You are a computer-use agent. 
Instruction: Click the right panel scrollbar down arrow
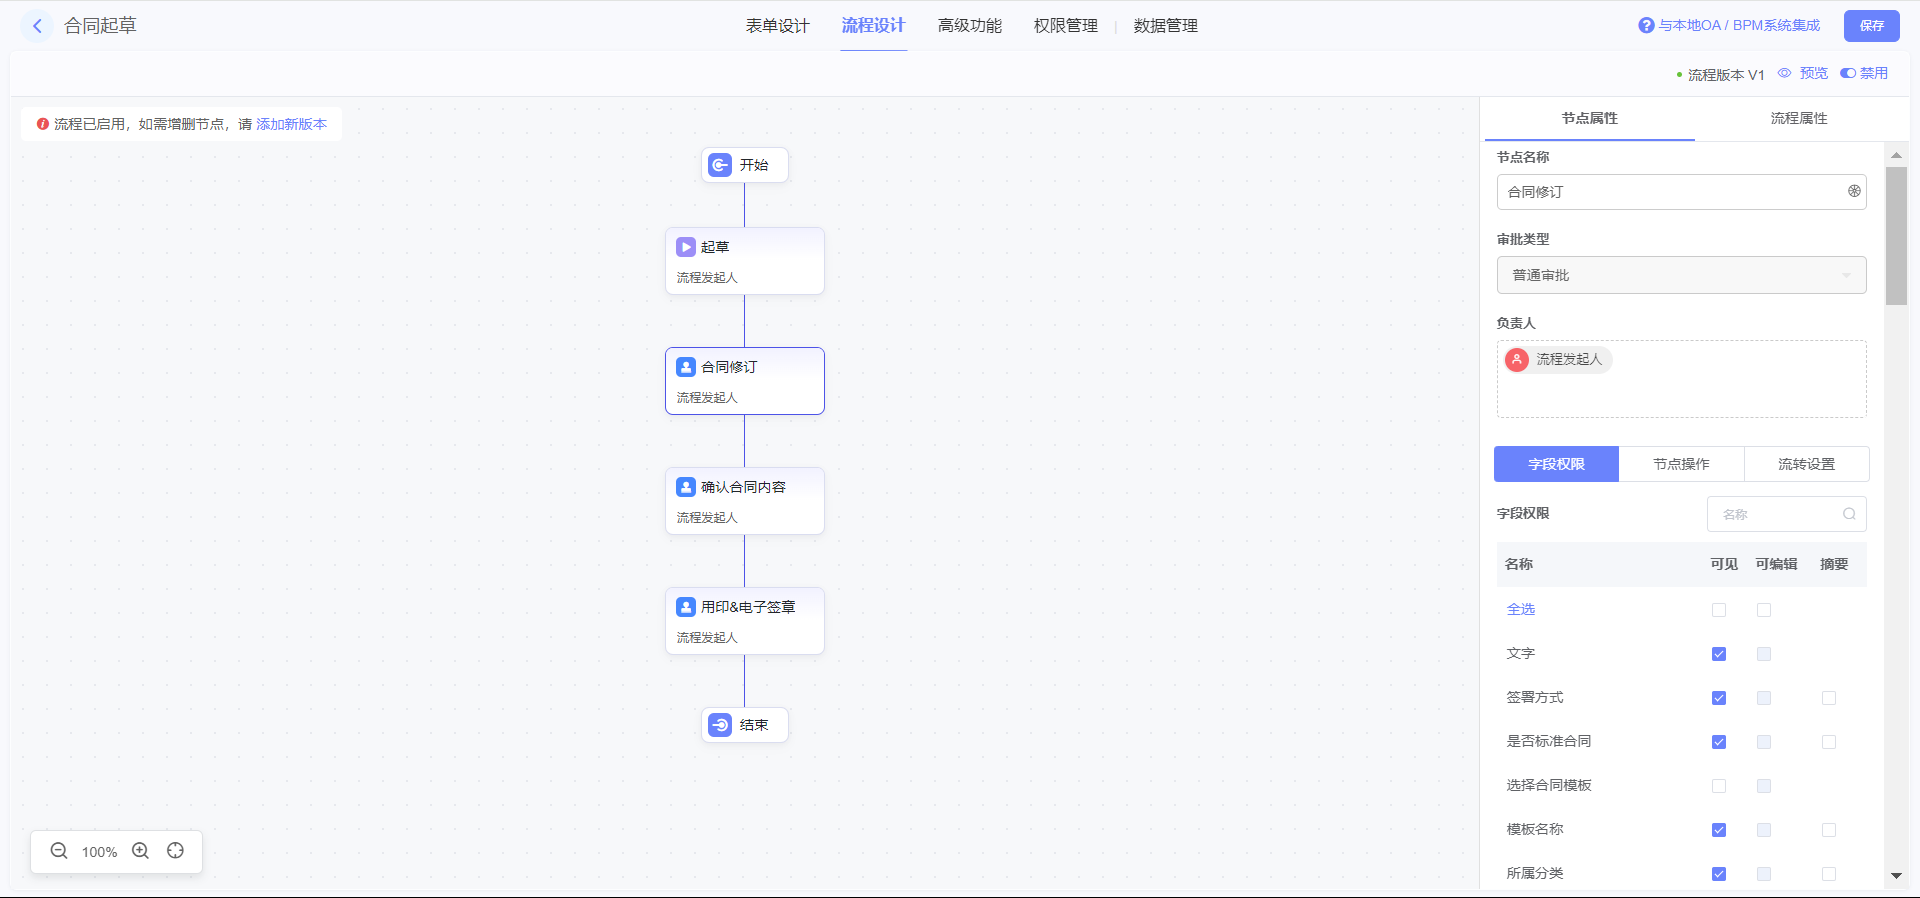(x=1896, y=876)
